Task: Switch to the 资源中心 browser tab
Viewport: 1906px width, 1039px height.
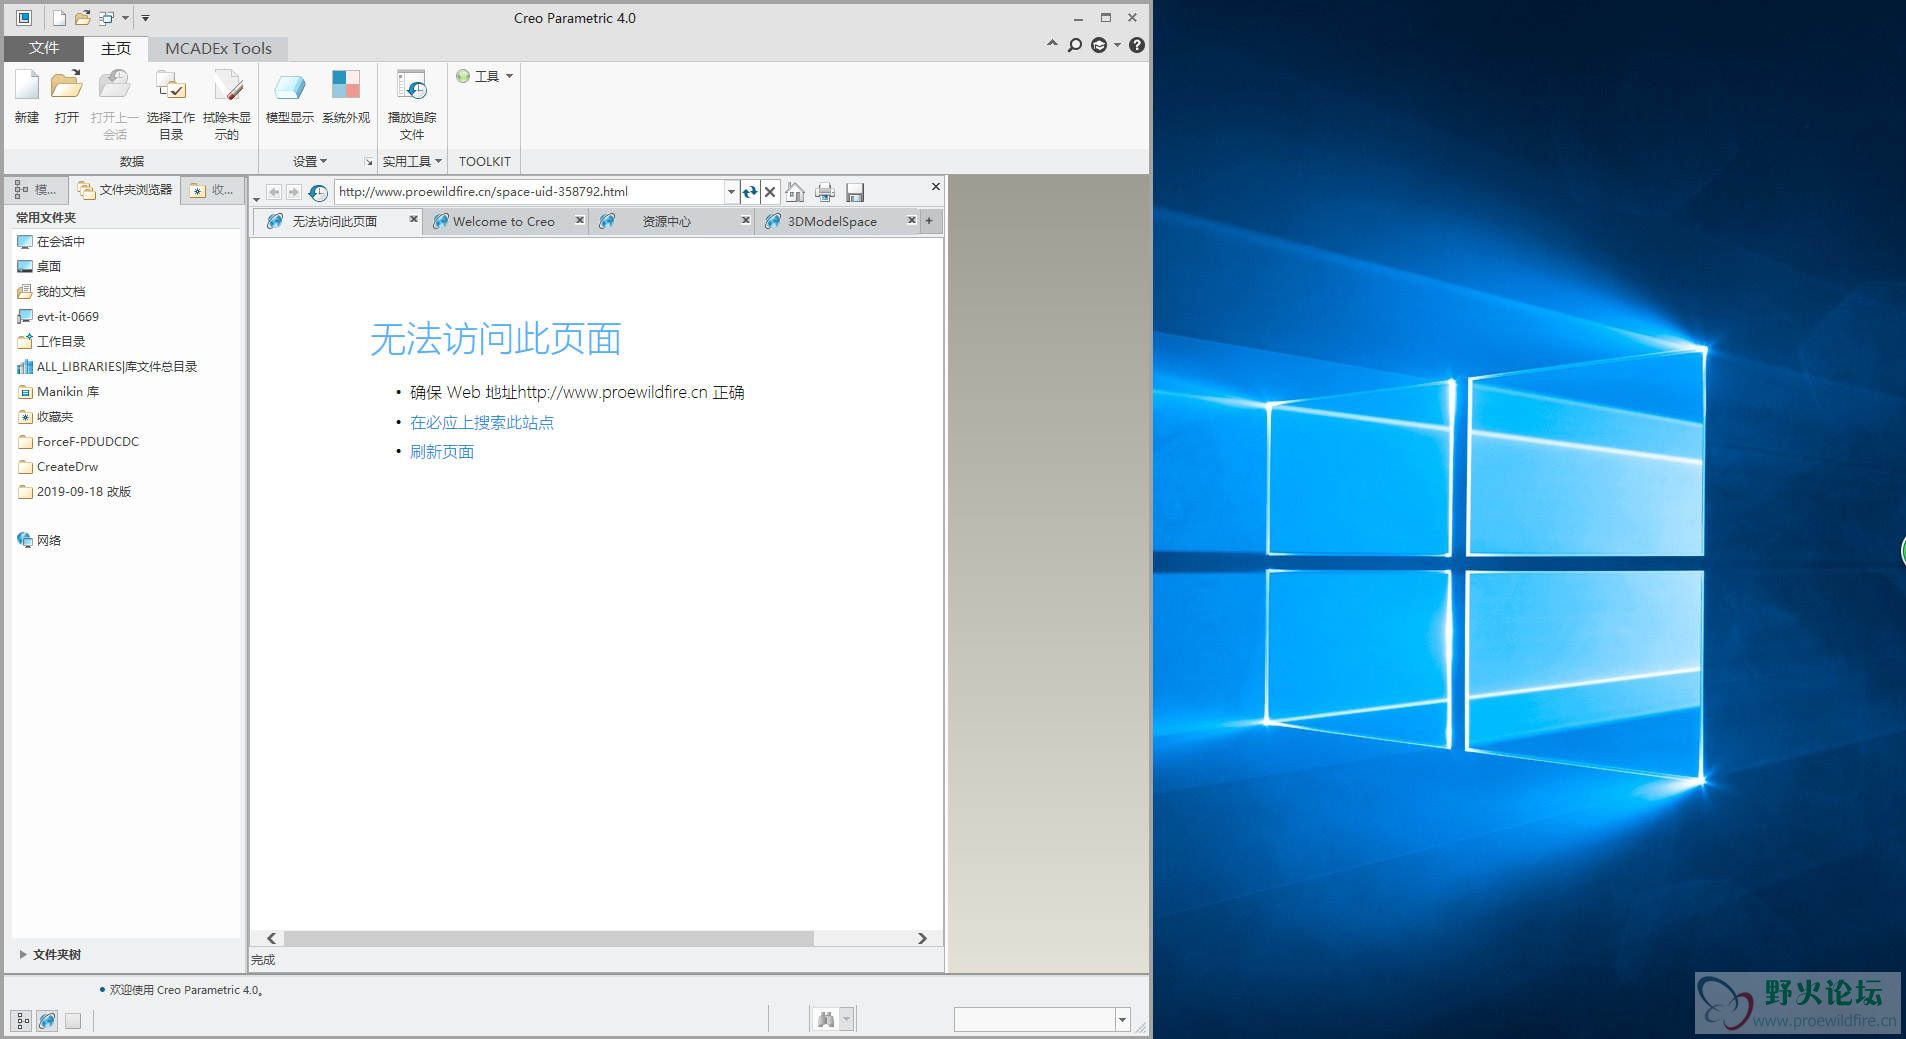Action: click(667, 221)
